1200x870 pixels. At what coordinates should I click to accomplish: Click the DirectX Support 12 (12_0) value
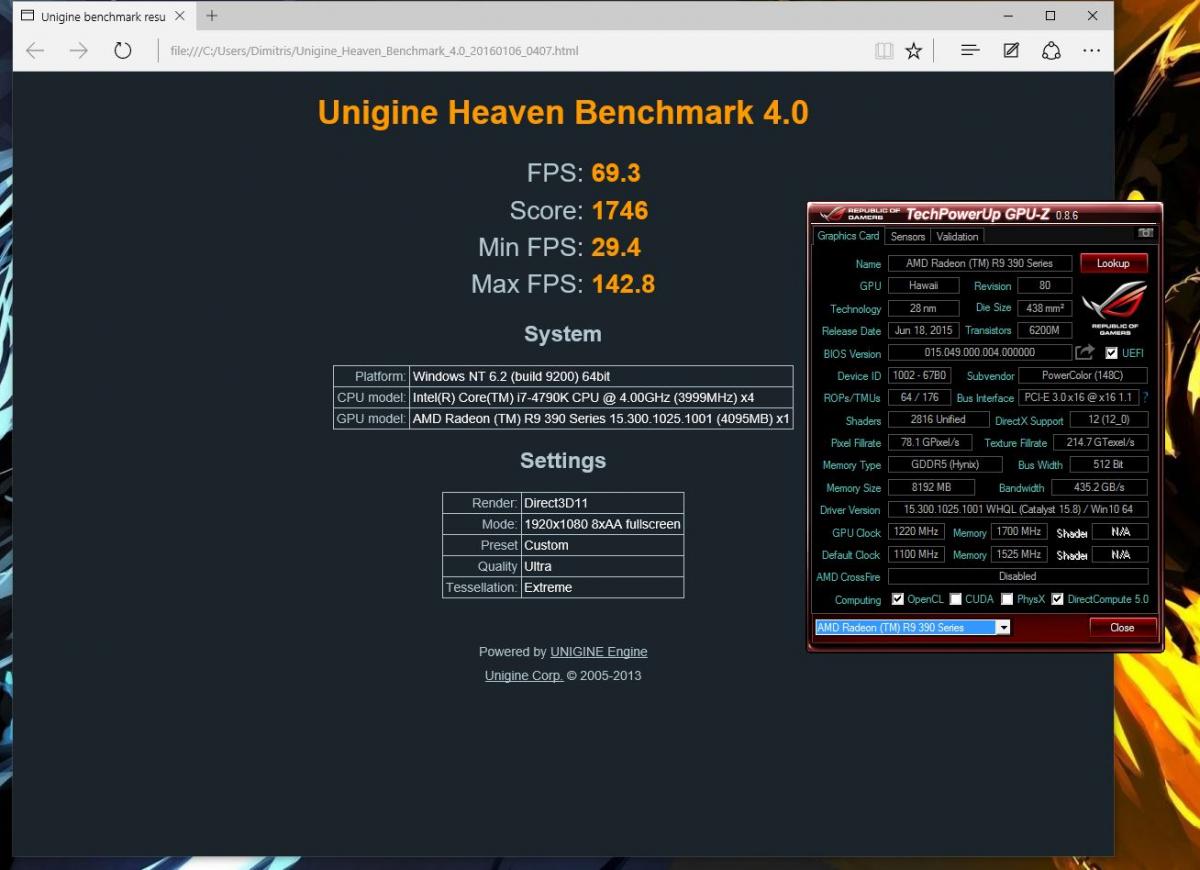[x=1109, y=420]
